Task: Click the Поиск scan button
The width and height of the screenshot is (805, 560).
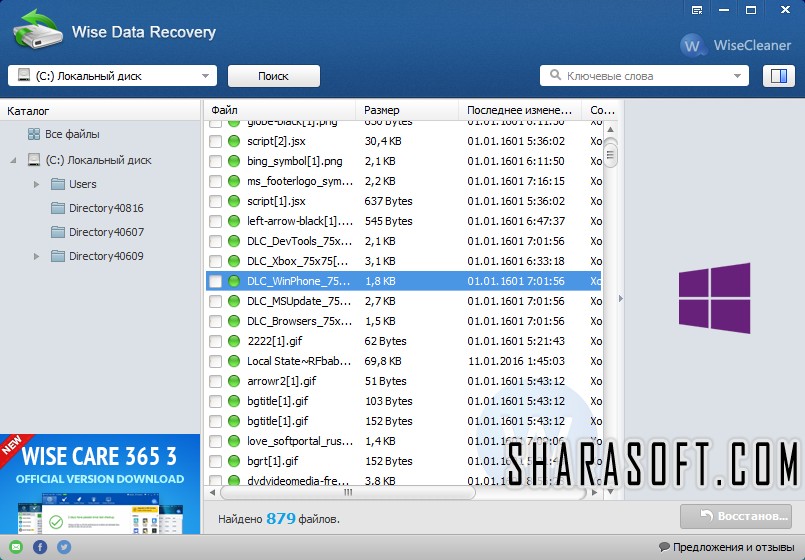Action: (274, 76)
